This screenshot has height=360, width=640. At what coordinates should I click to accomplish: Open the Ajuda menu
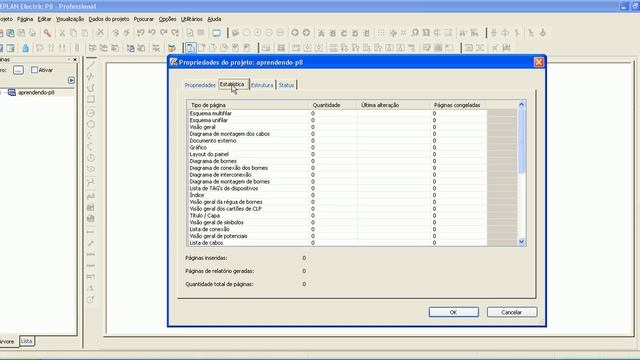[214, 19]
